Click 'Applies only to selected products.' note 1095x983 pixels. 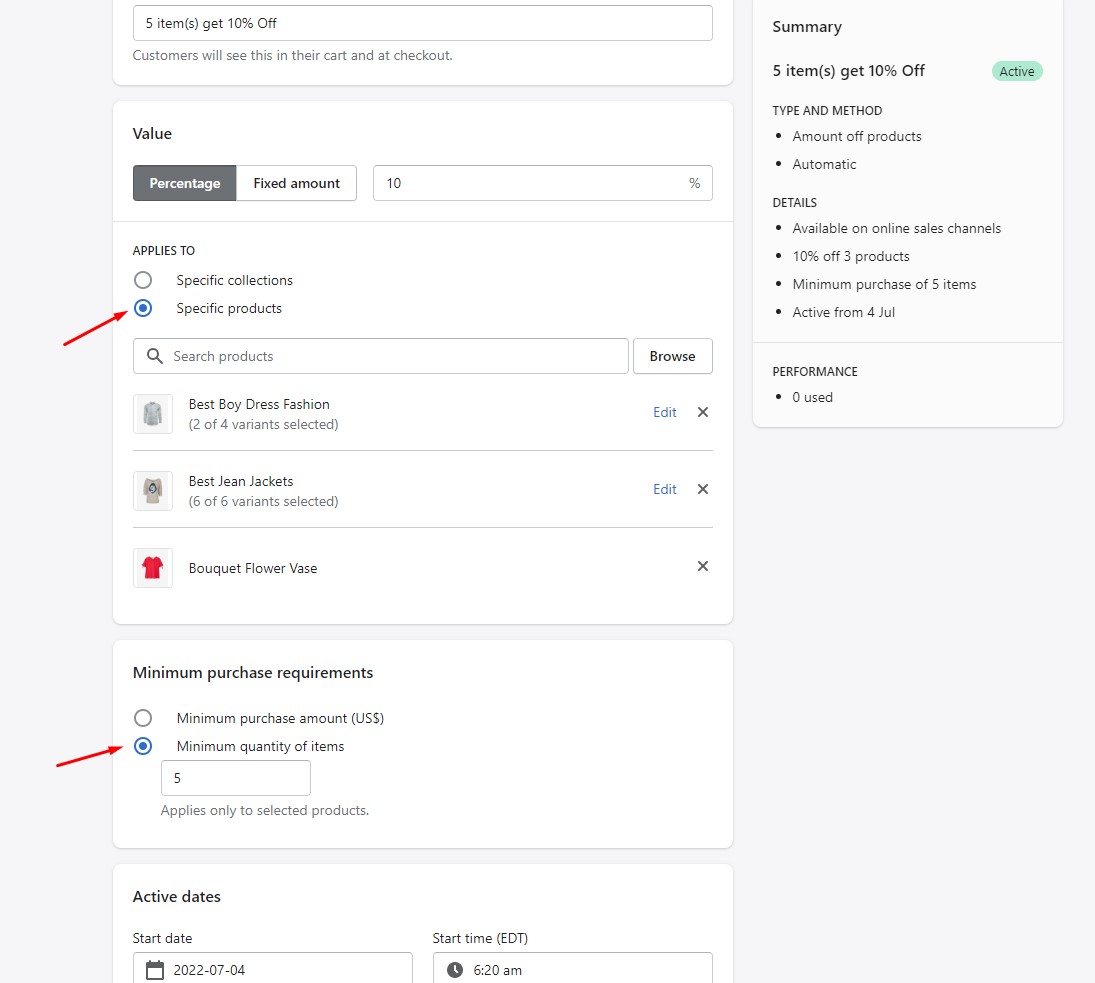[265, 811]
